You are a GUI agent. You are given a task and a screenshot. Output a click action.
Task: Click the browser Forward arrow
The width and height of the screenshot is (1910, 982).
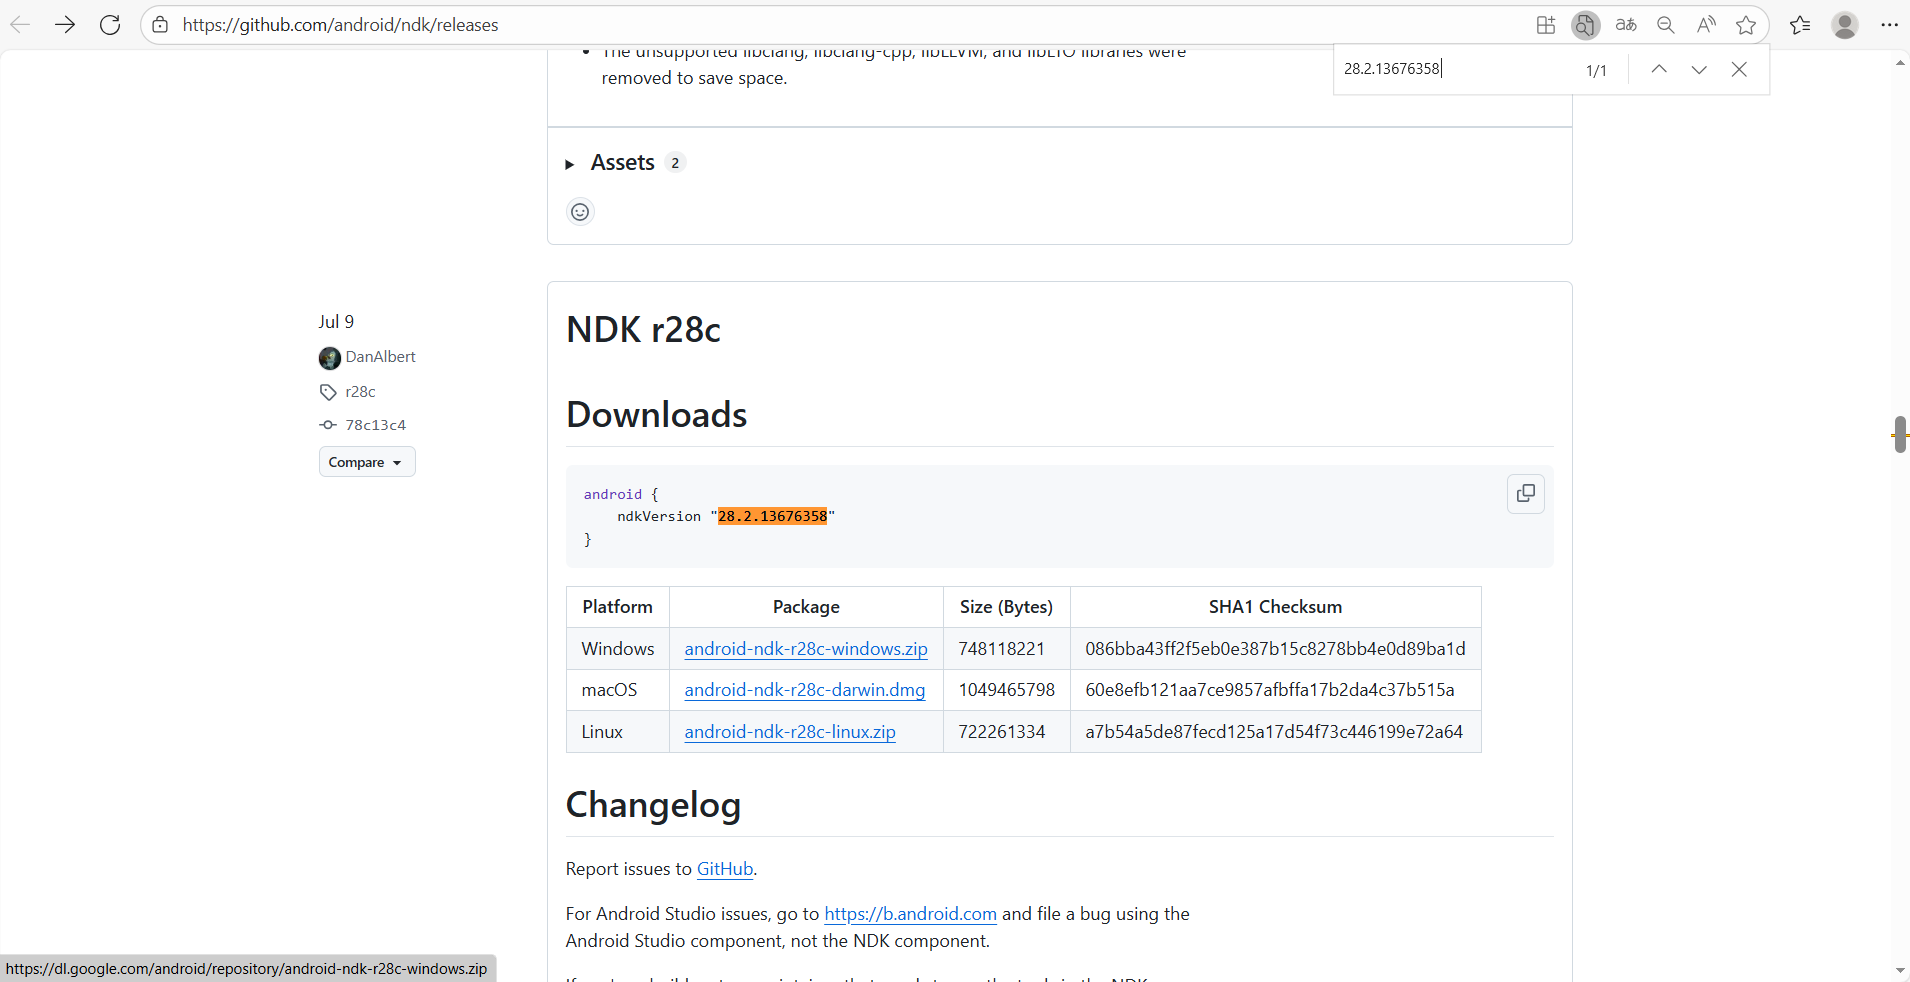tap(65, 25)
